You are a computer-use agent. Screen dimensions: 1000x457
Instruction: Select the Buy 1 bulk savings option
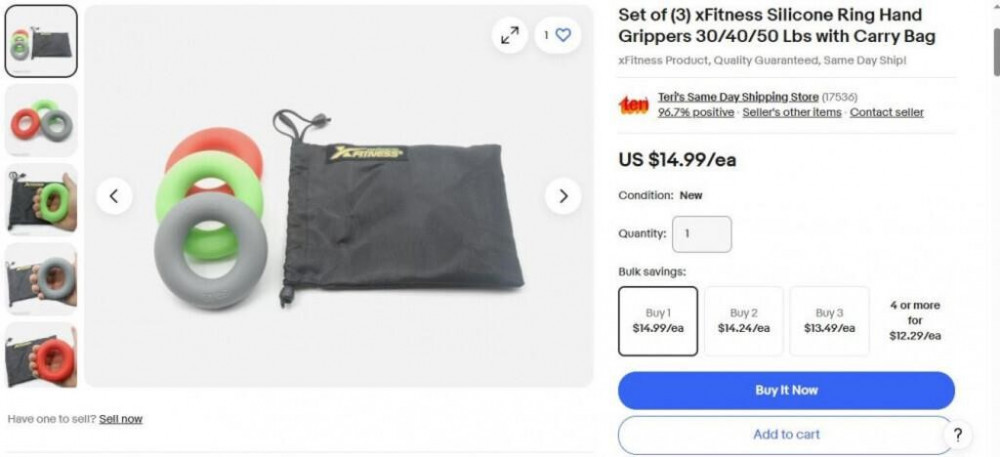[658, 321]
